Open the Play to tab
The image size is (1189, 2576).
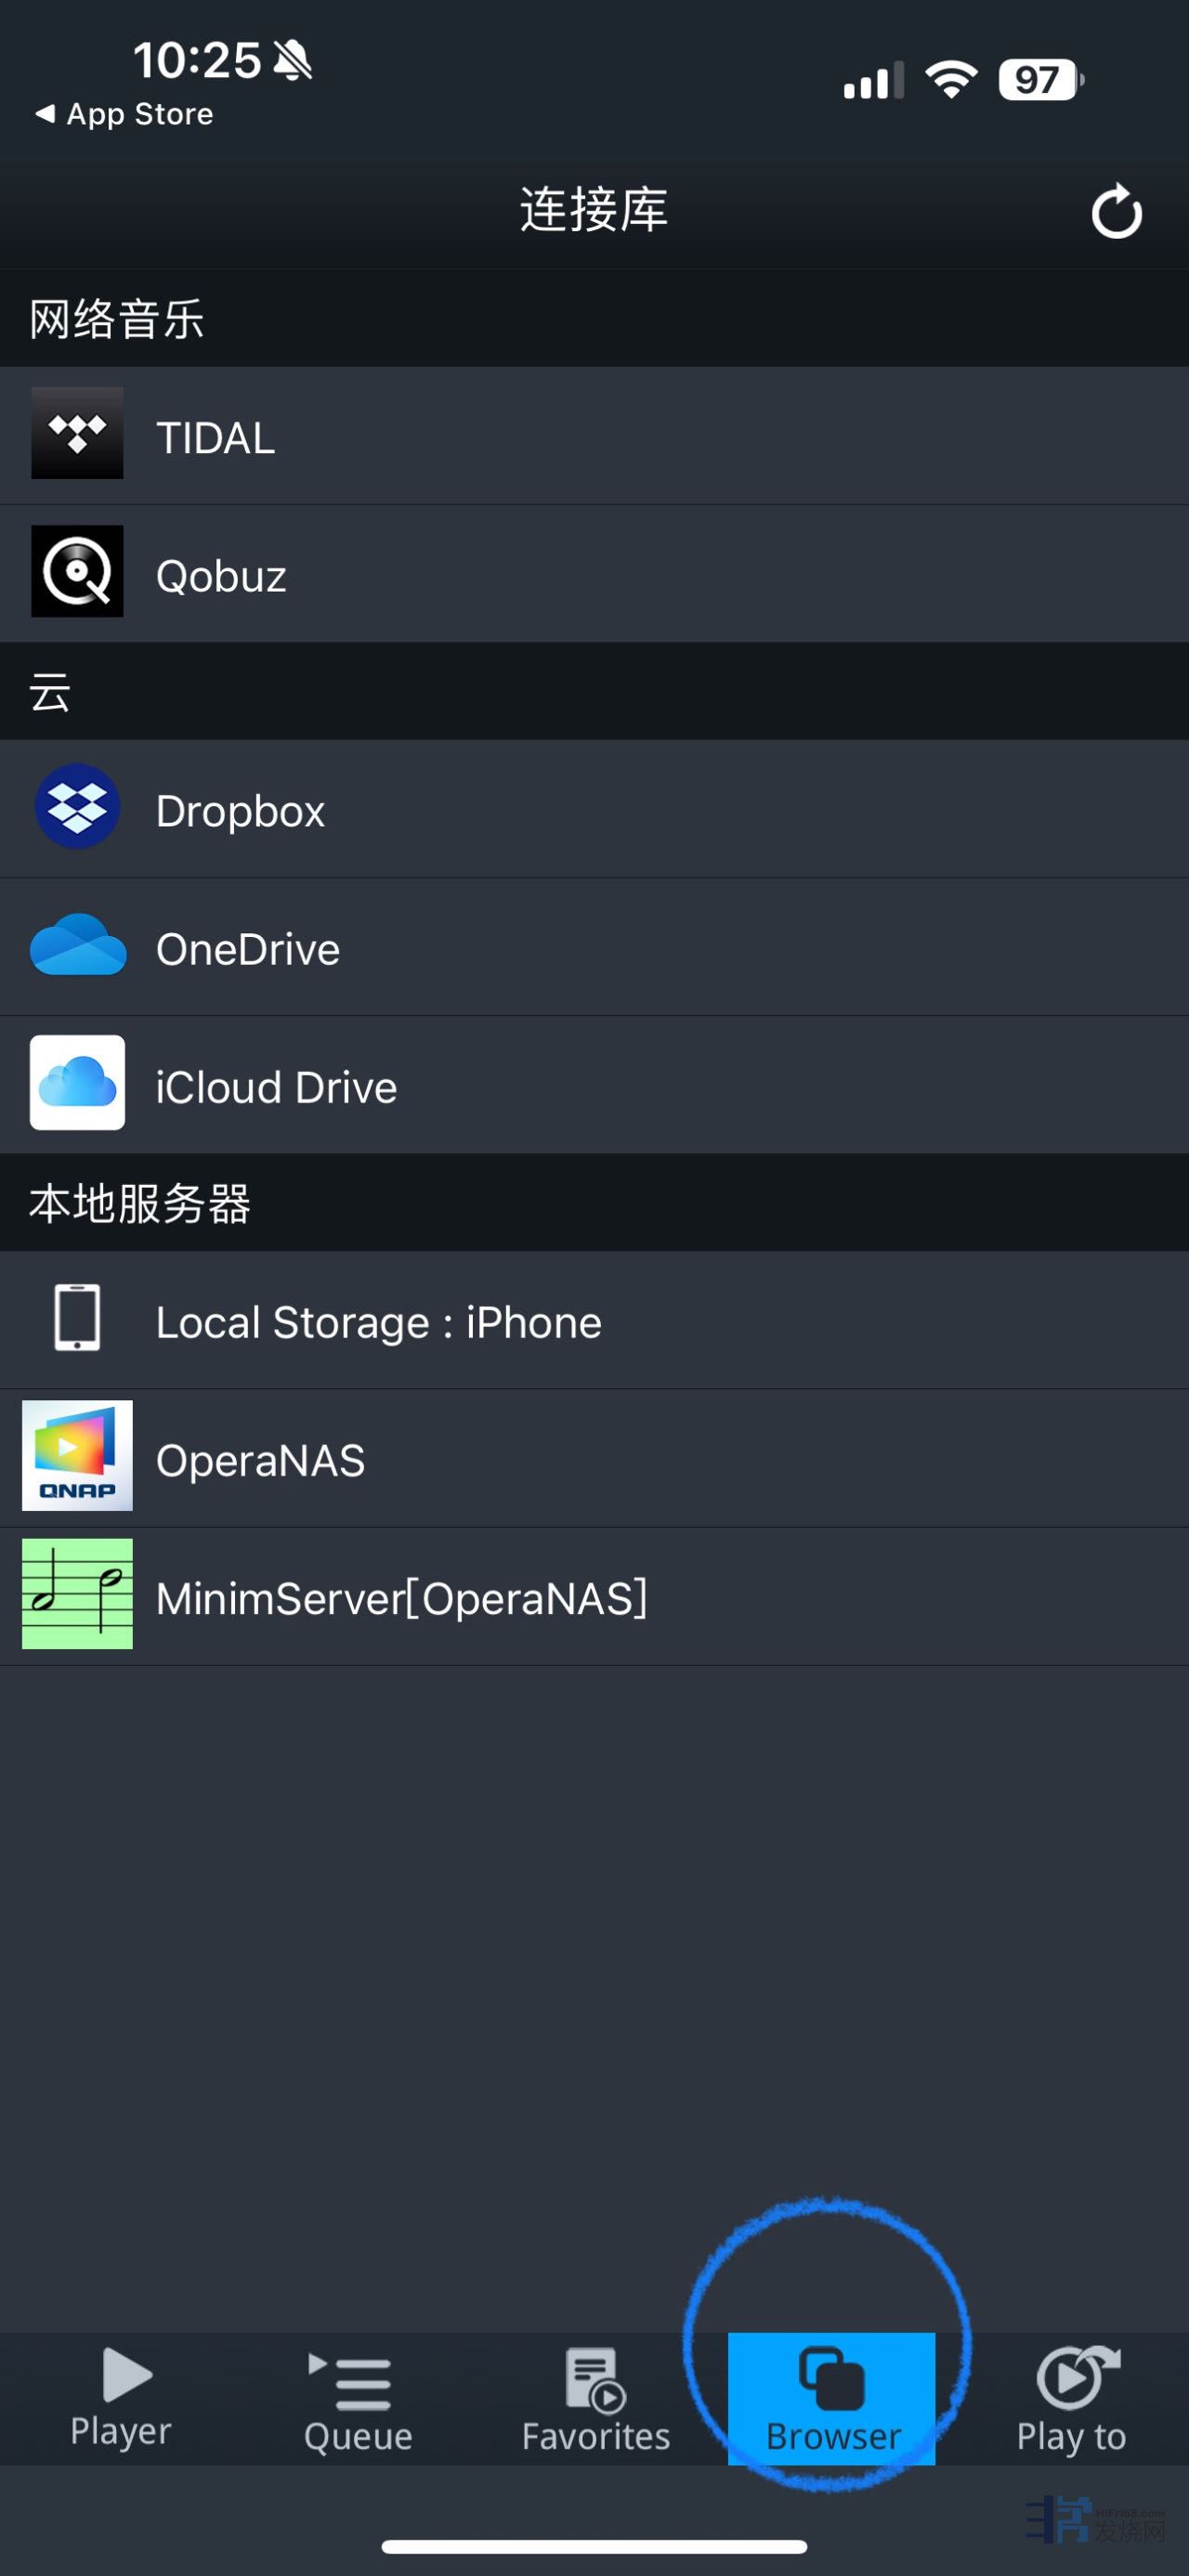(x=1071, y=2400)
